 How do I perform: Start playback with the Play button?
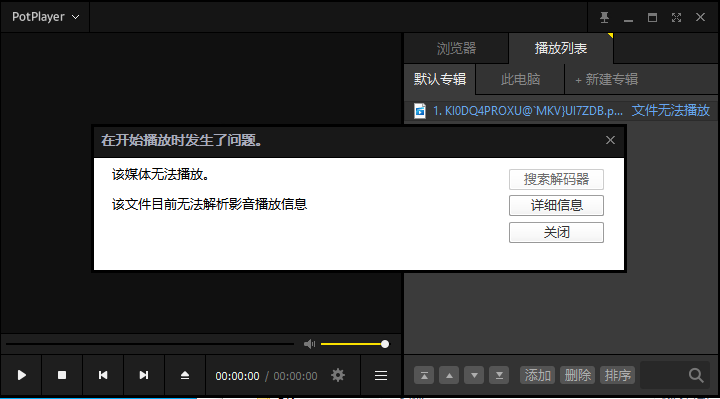pyautogui.click(x=21, y=375)
